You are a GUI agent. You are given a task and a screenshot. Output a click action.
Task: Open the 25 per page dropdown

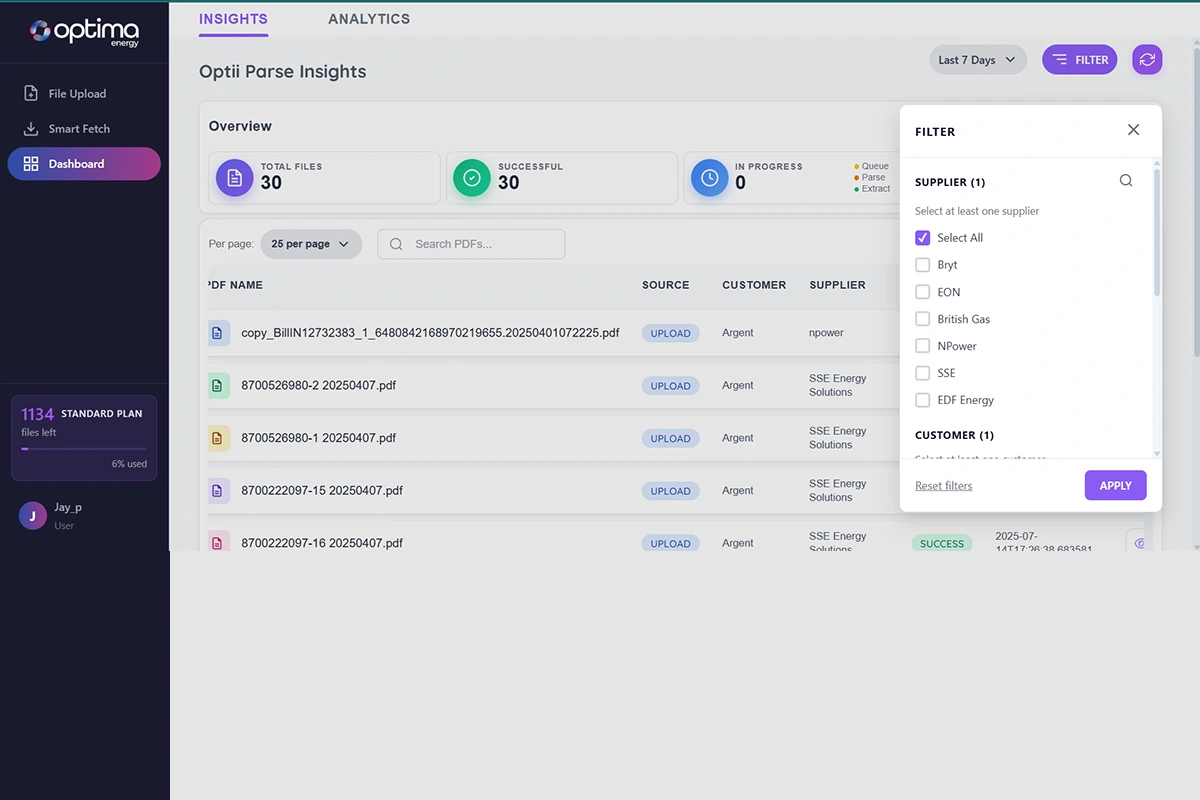pos(311,244)
